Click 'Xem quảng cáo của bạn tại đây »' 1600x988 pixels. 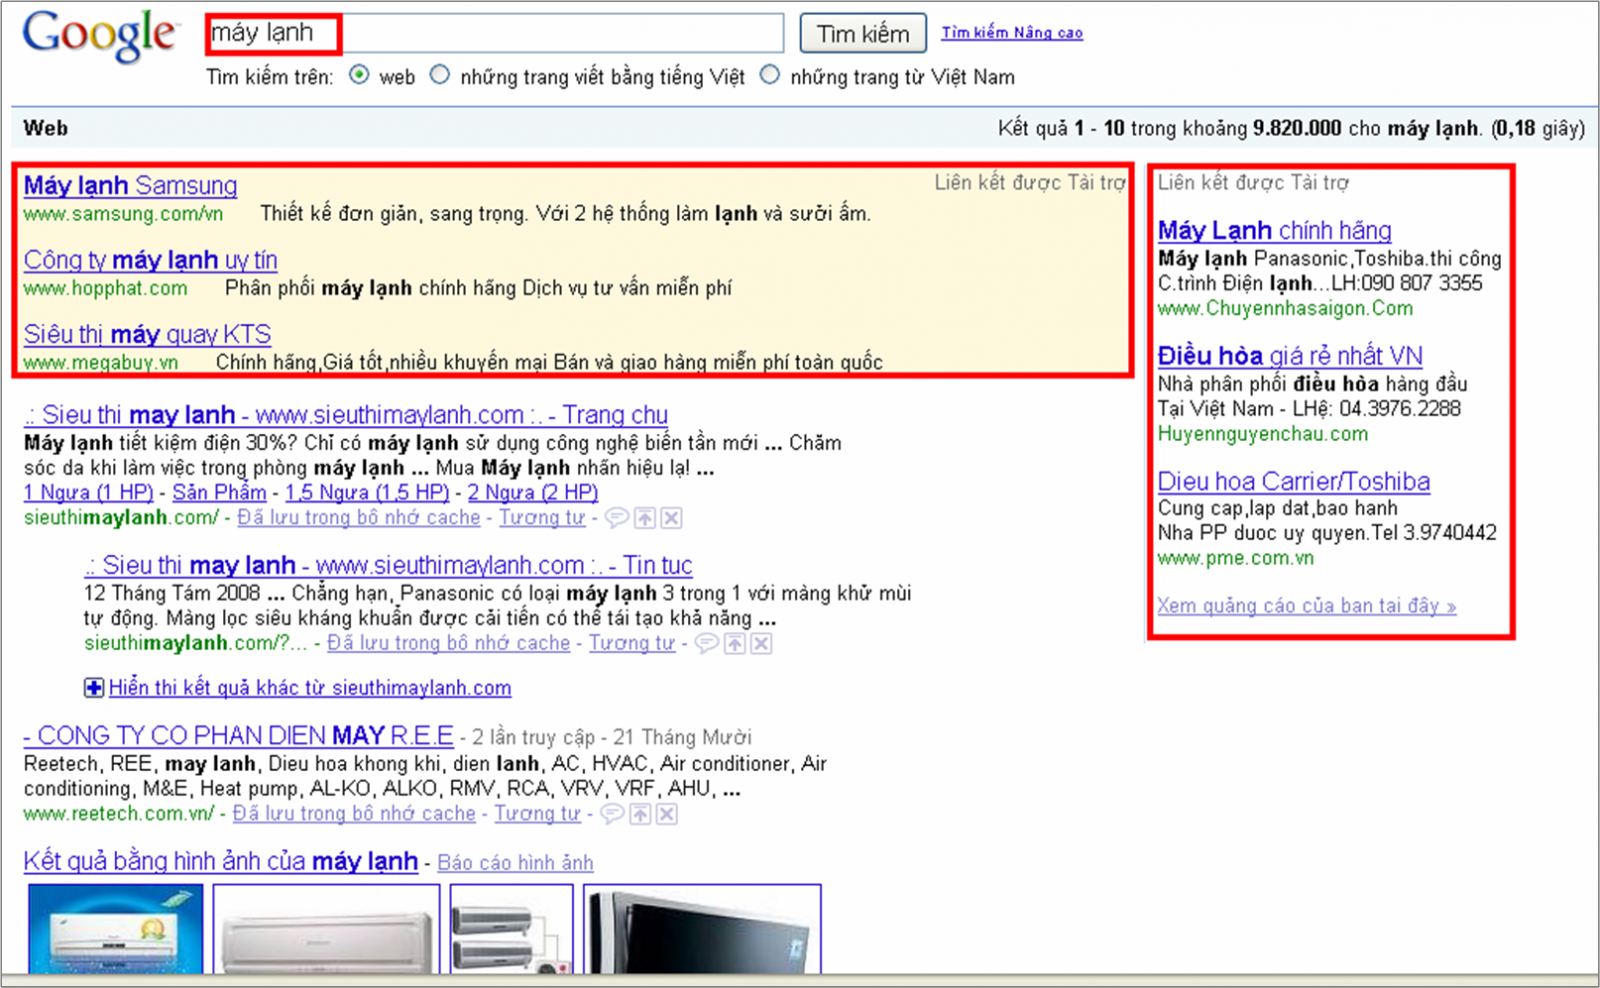[1306, 606]
